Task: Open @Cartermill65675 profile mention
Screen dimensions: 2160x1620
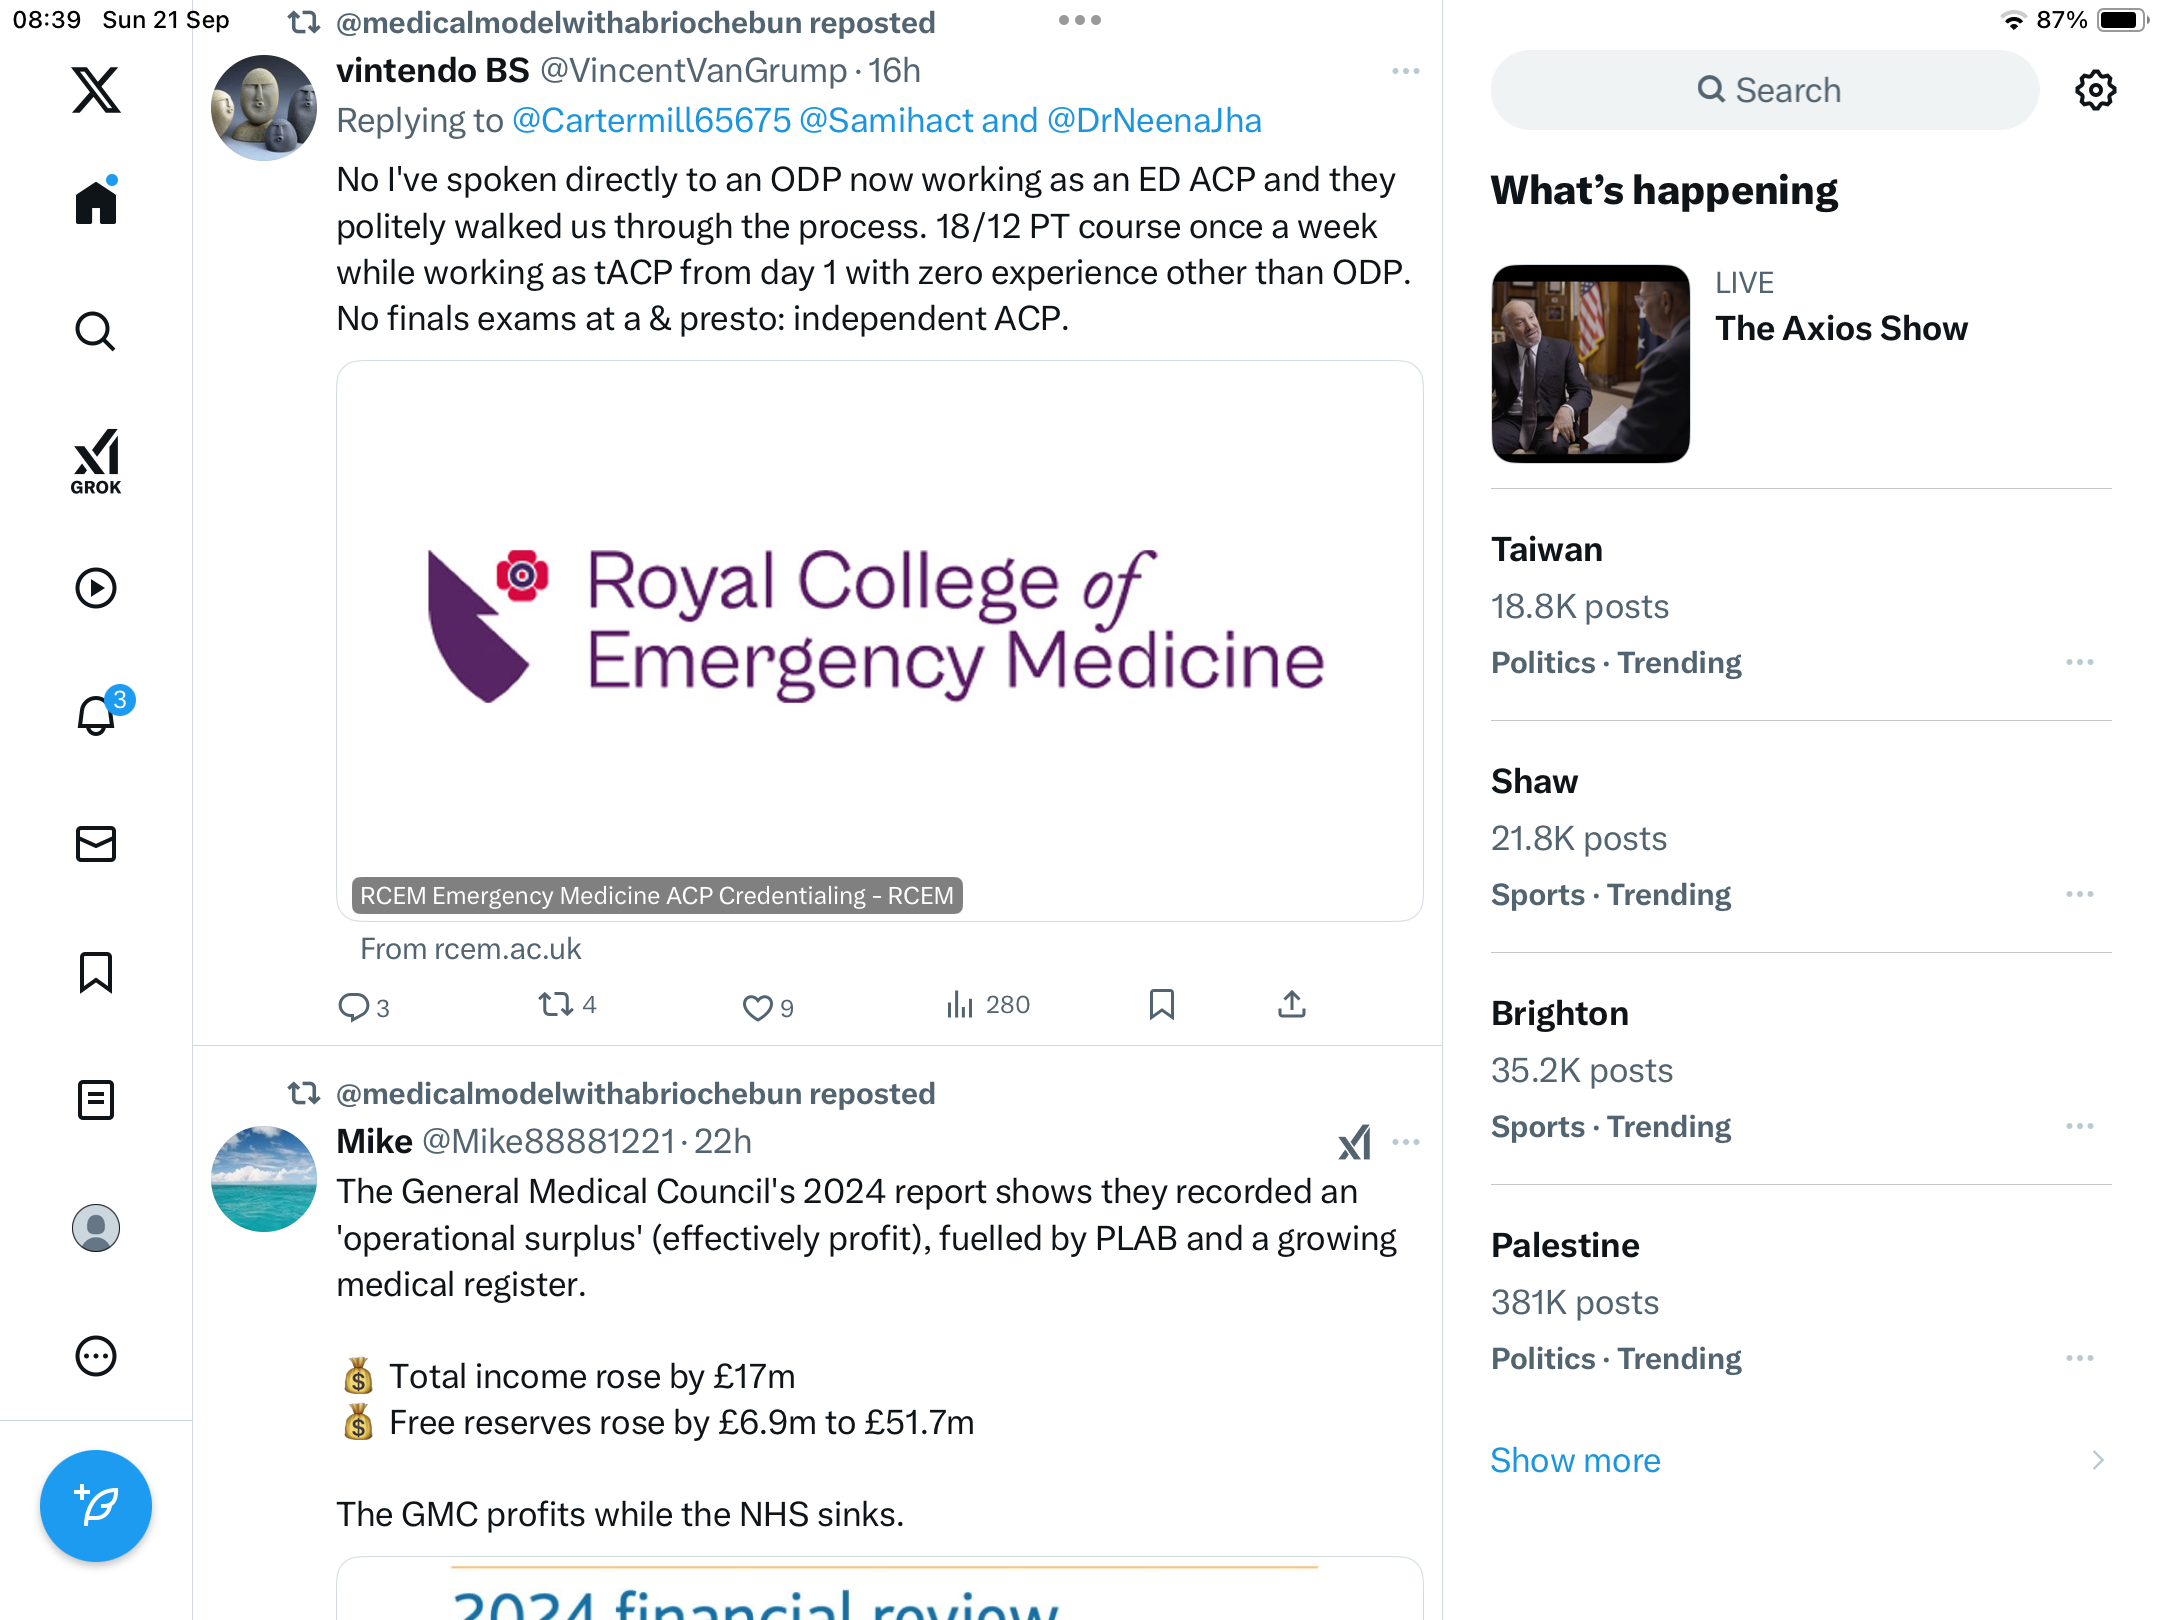Action: pos(651,121)
